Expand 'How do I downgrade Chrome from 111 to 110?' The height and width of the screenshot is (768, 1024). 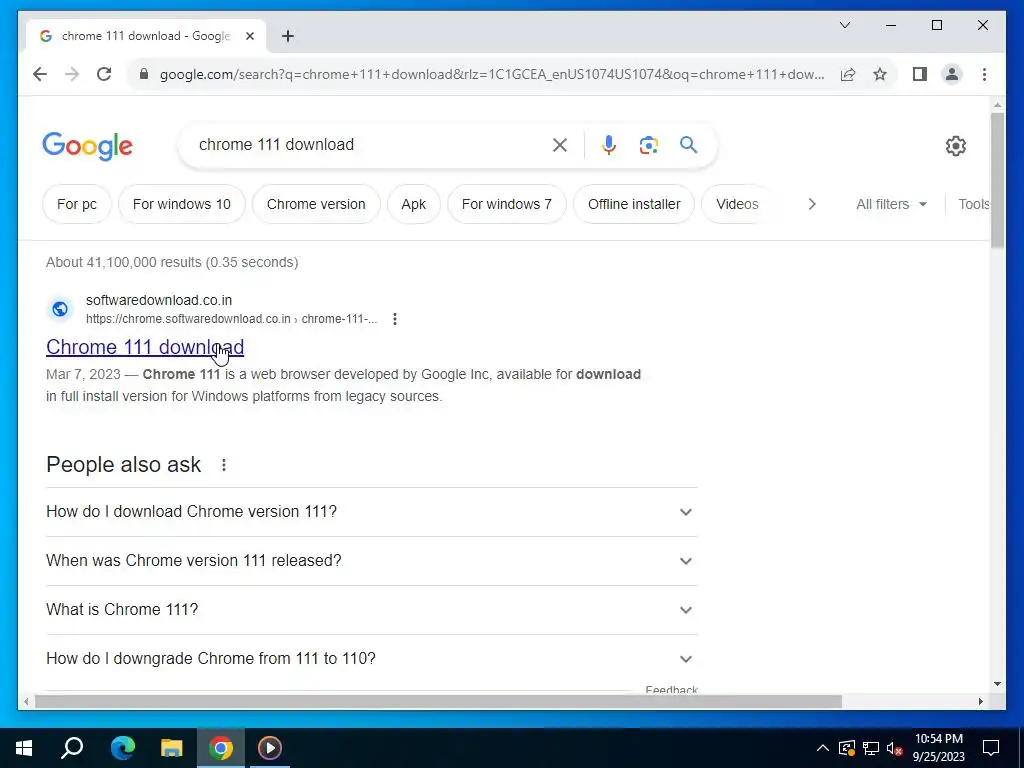click(372, 659)
